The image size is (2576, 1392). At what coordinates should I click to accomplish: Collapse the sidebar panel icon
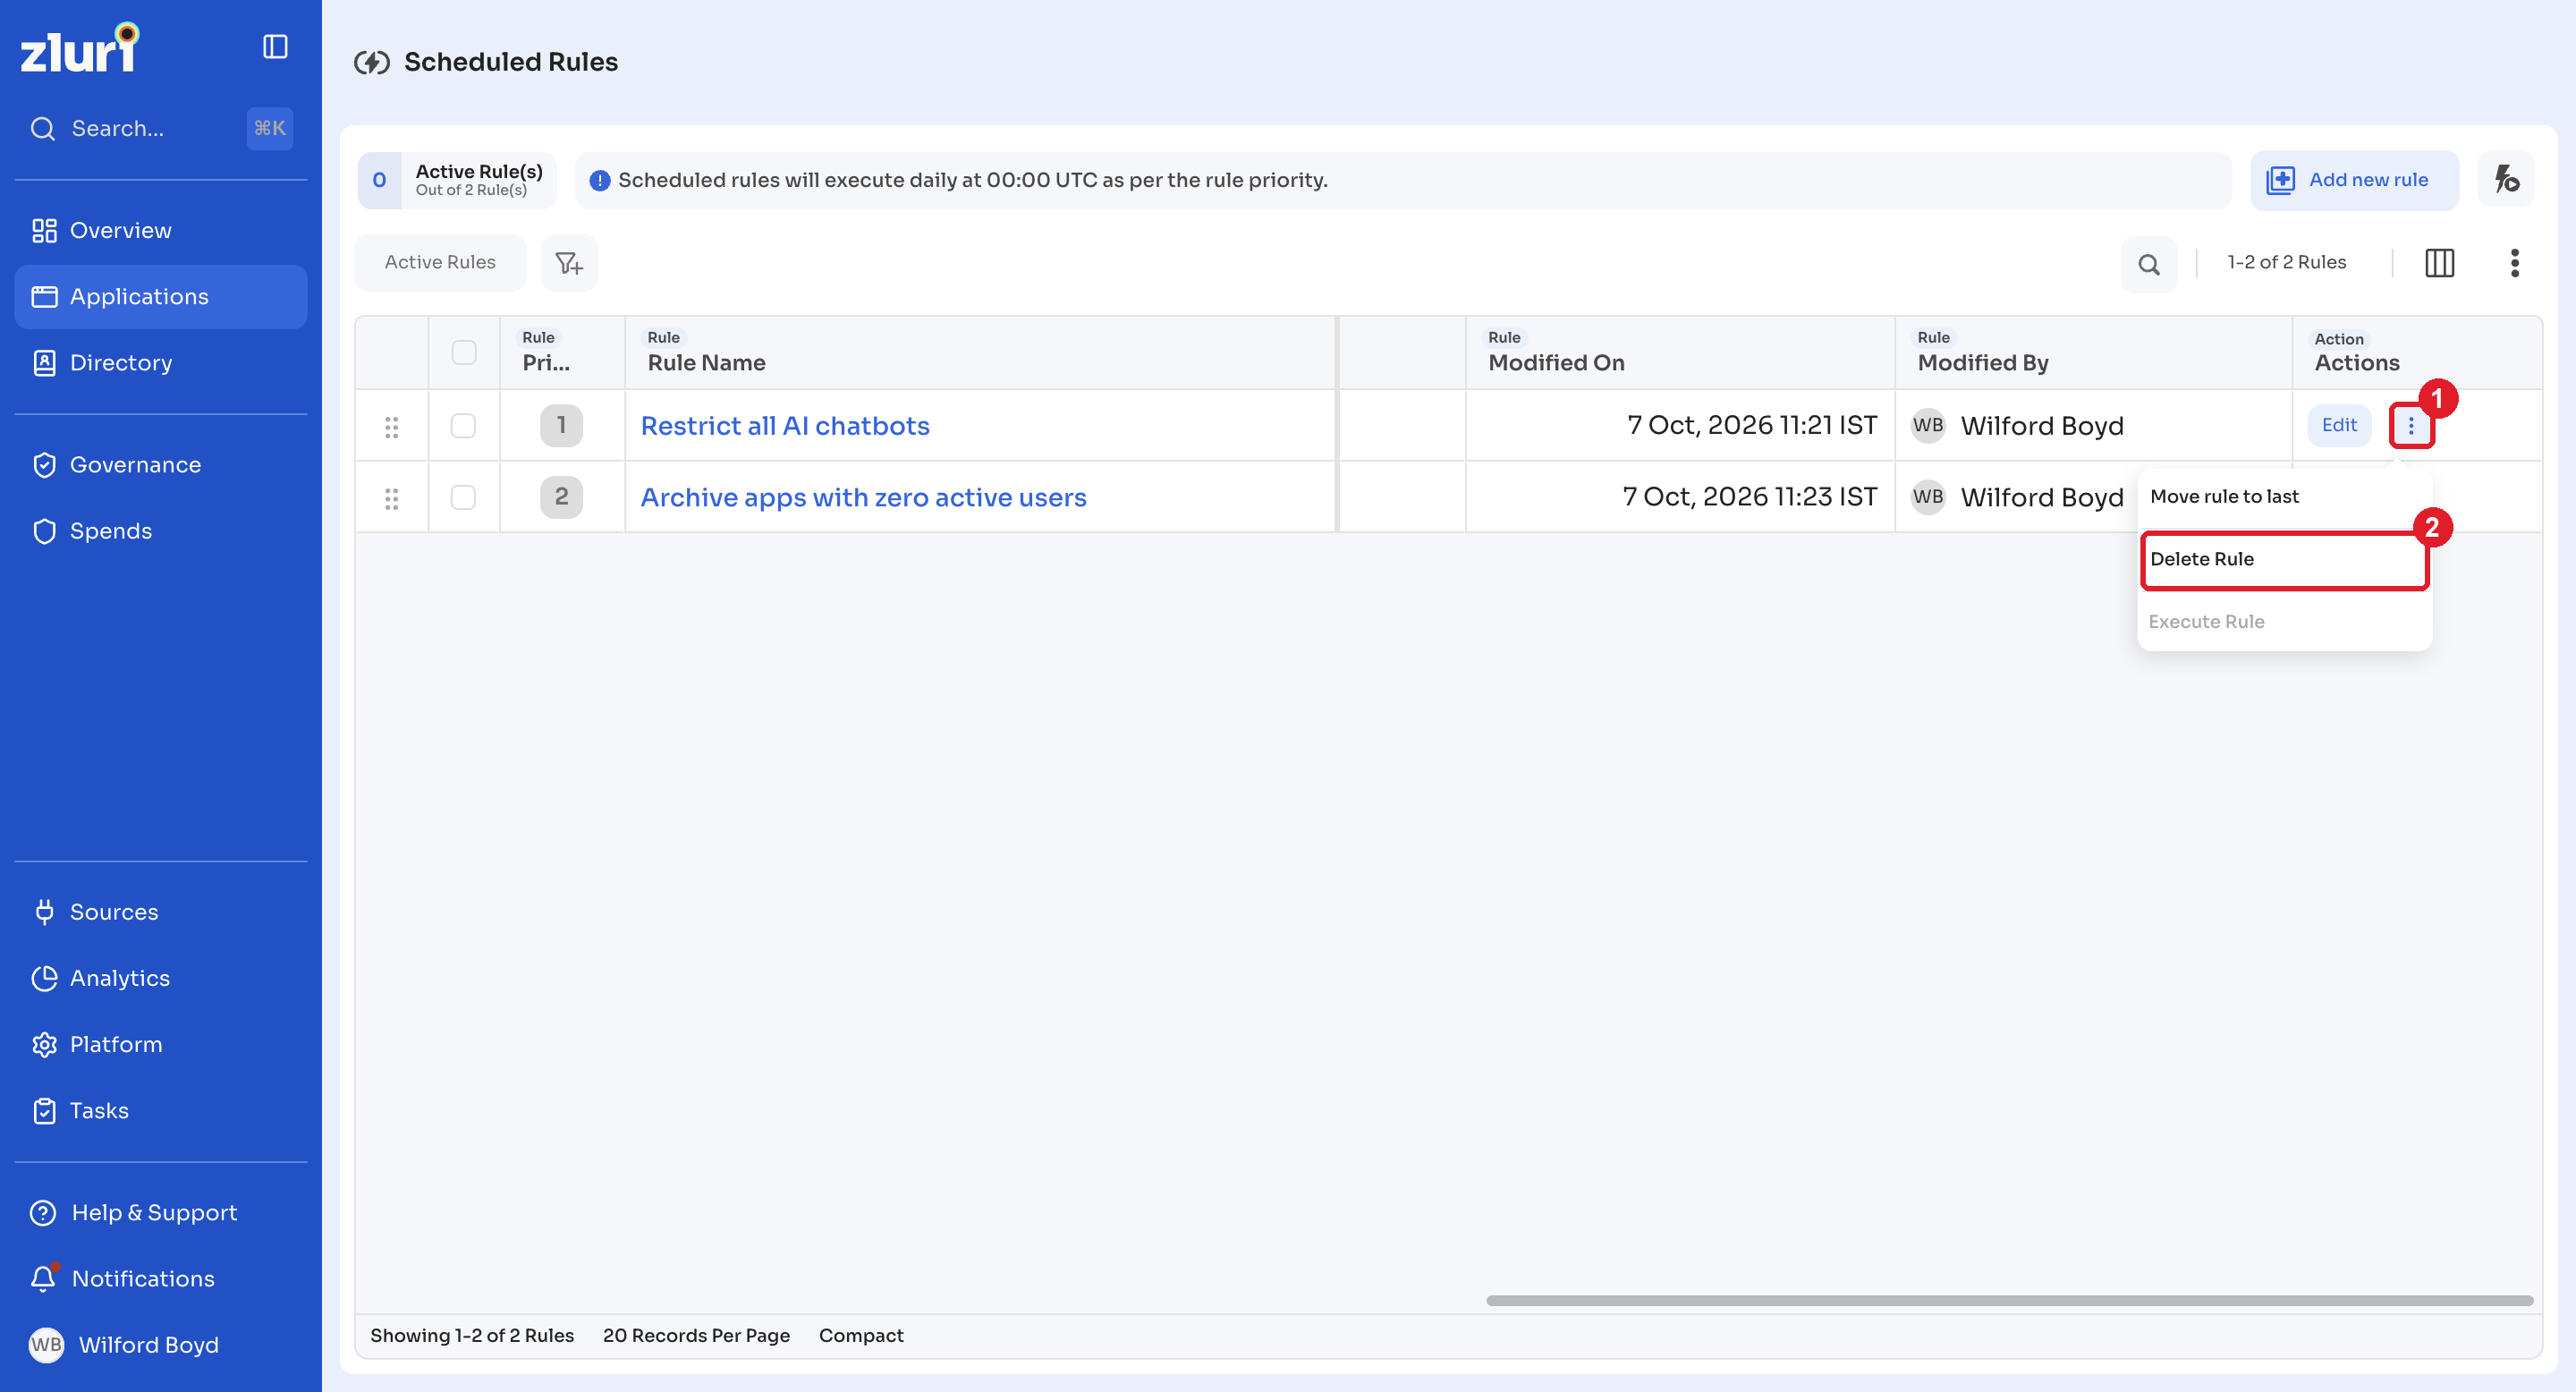point(275,47)
